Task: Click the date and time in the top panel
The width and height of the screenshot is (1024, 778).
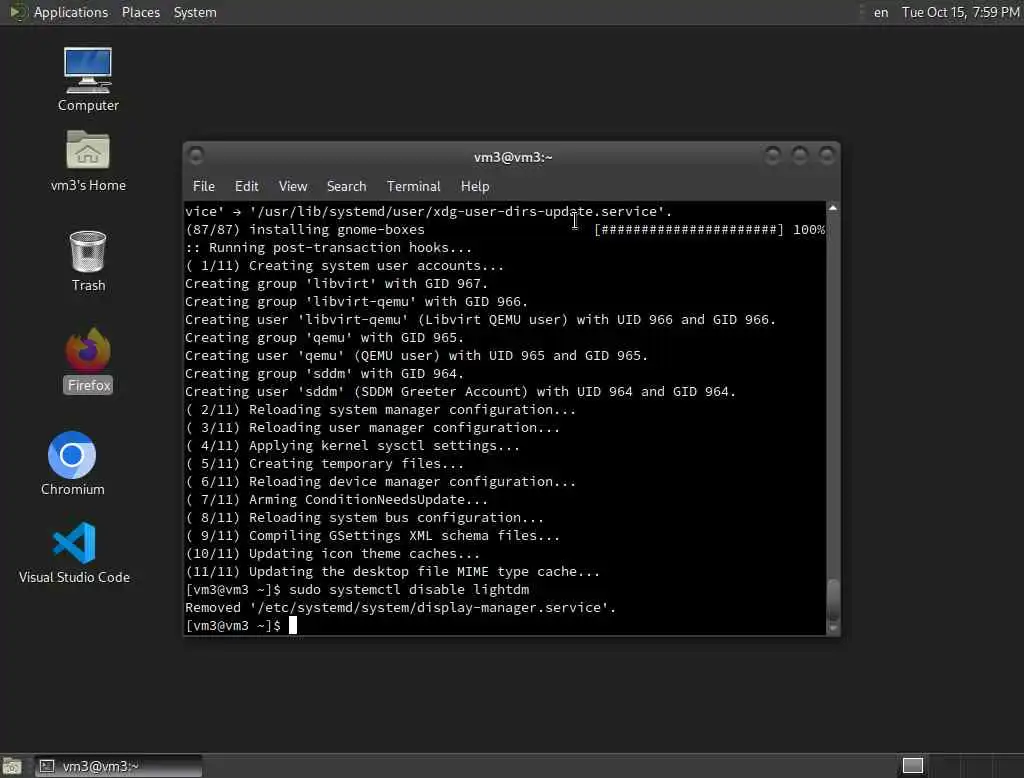Action: click(x=960, y=12)
